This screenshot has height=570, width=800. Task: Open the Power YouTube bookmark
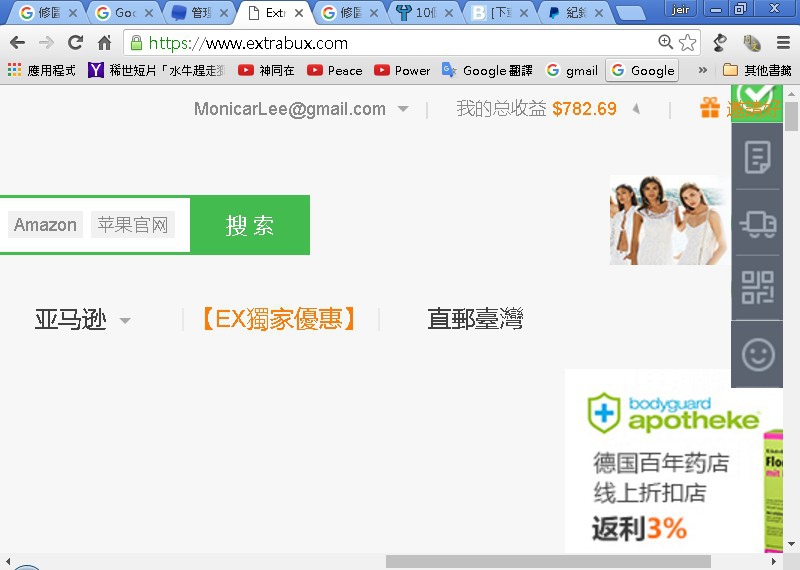[402, 70]
